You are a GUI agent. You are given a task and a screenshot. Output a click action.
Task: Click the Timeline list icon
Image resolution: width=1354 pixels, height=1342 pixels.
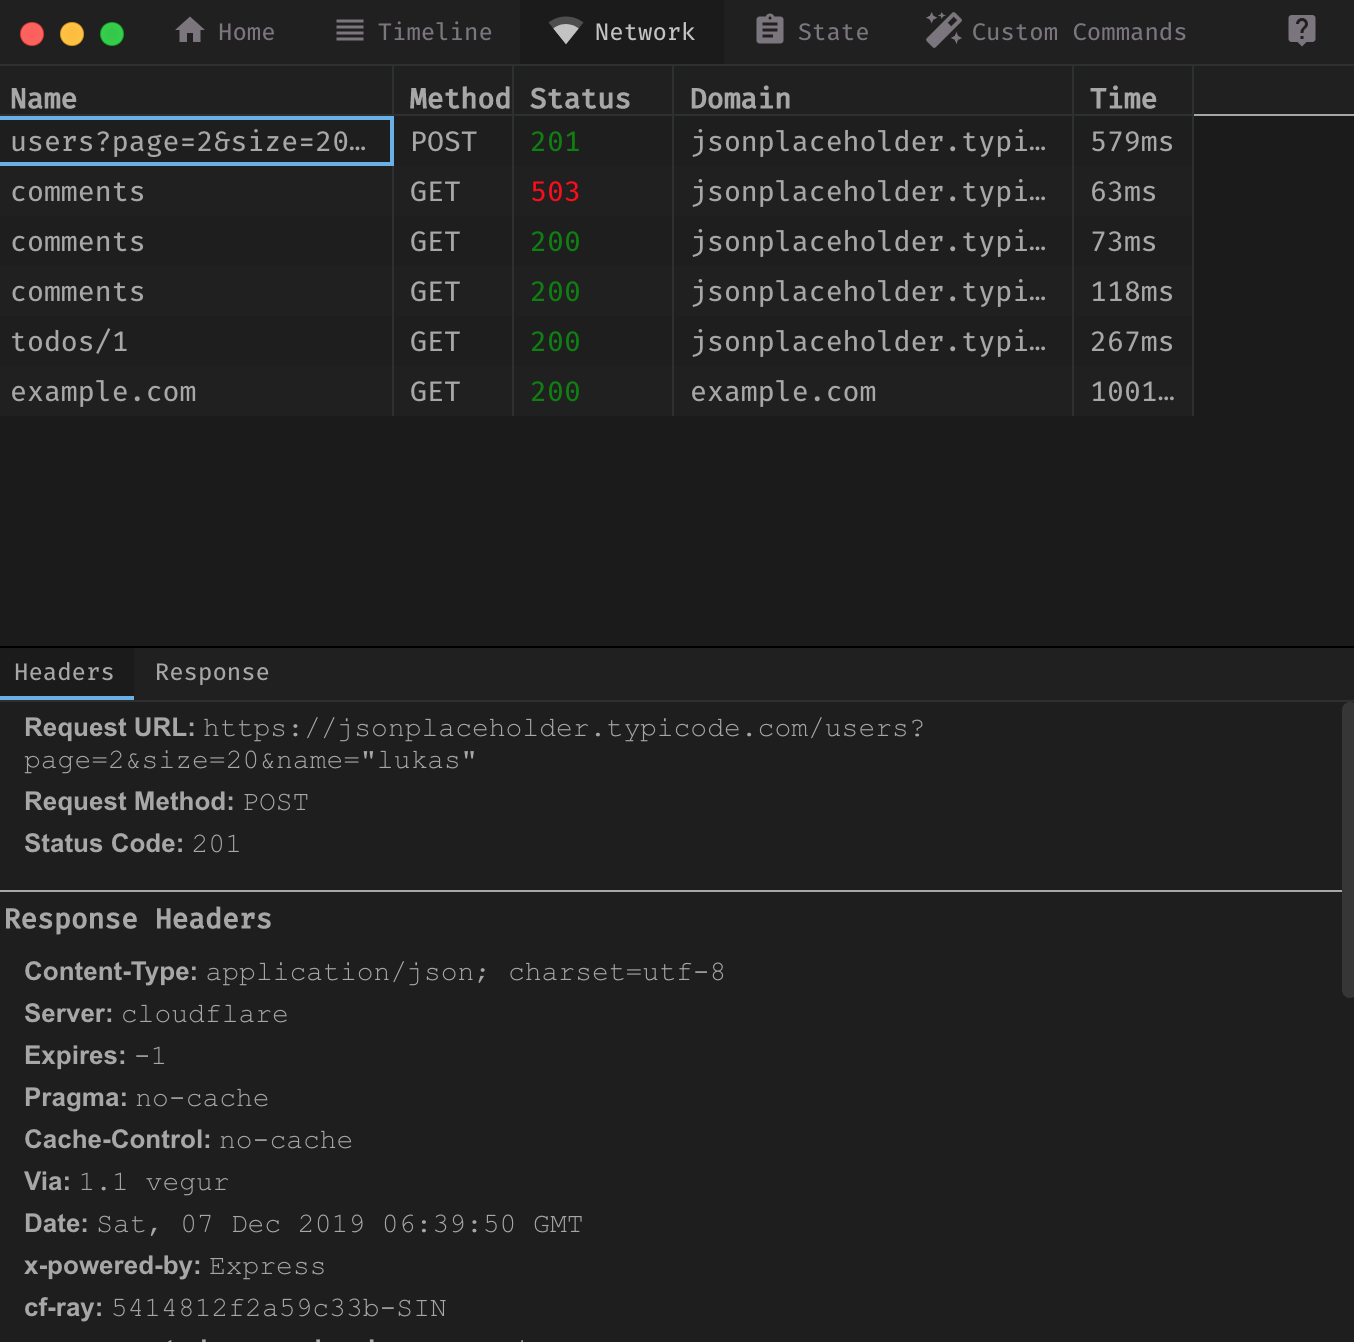[350, 31]
